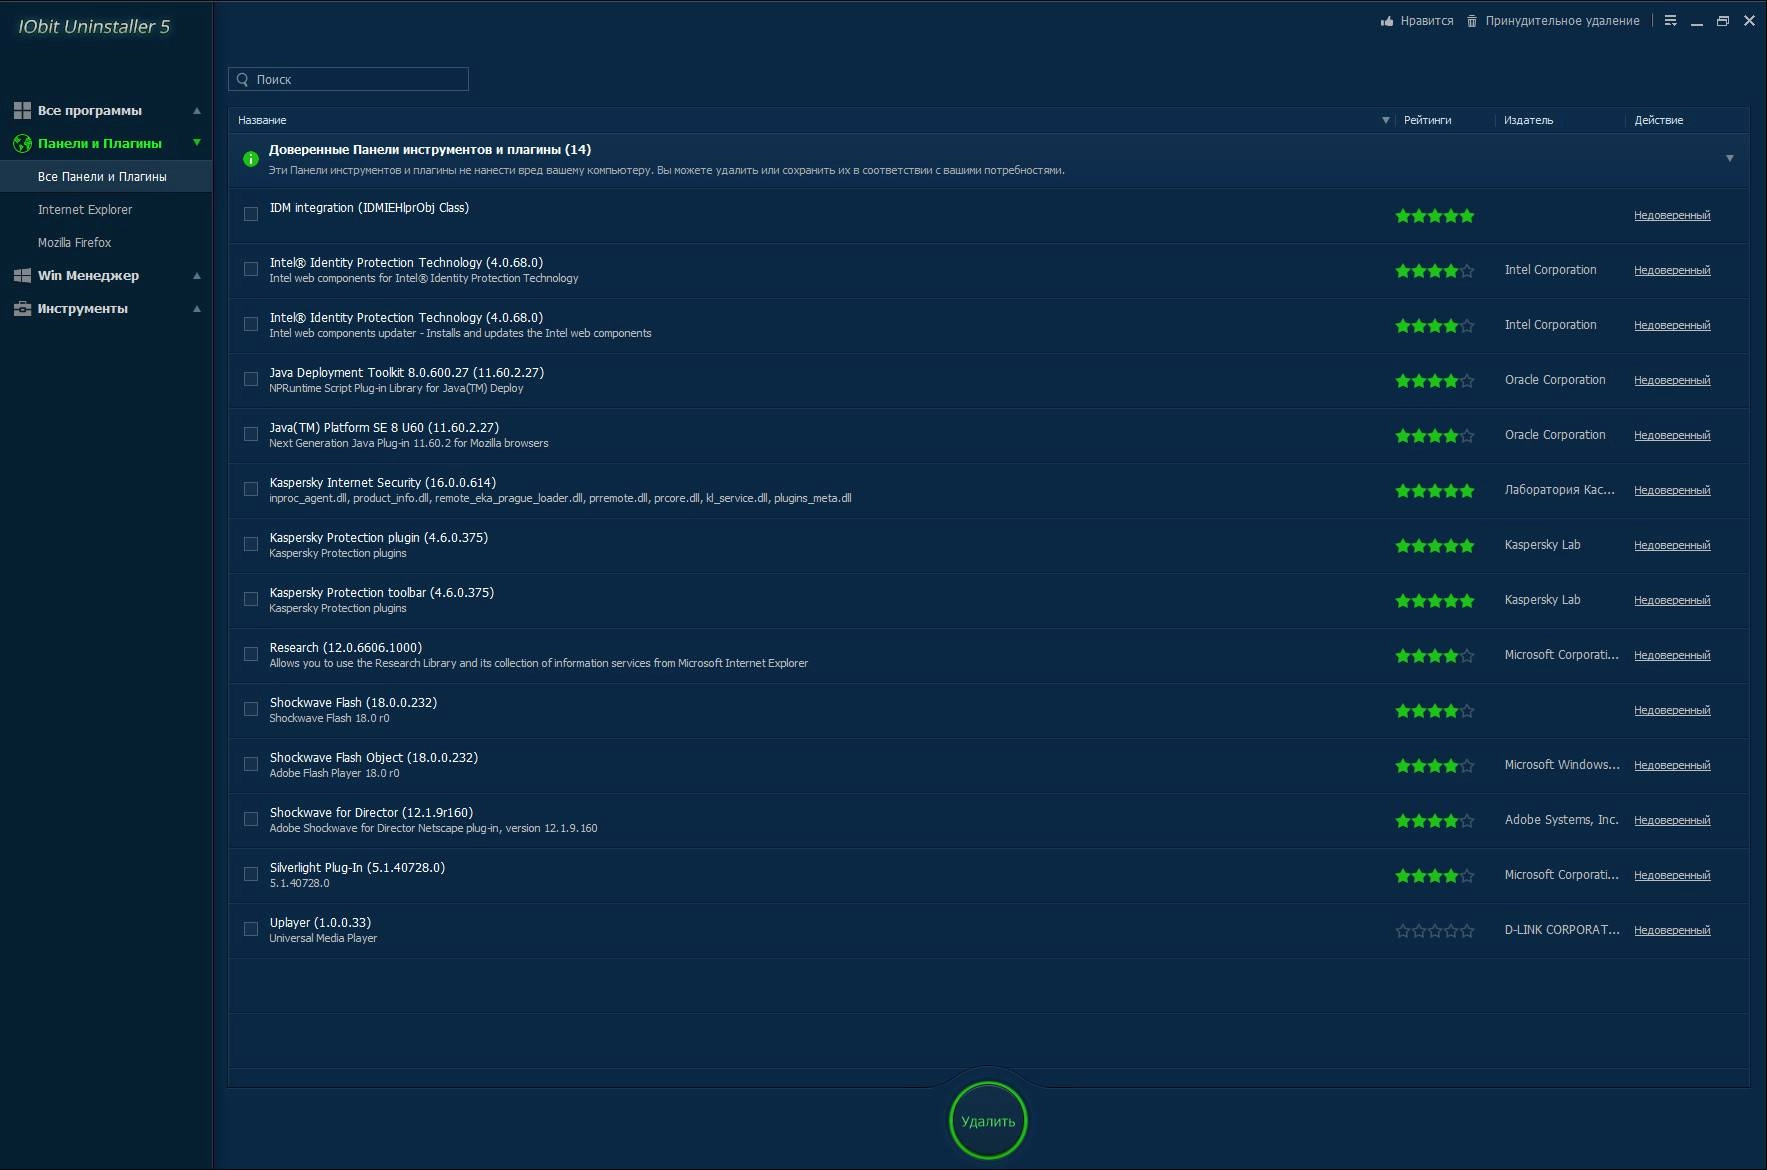Click the star rating for Kaspersky Internet Security
The width and height of the screenshot is (1767, 1170).
(1435, 491)
